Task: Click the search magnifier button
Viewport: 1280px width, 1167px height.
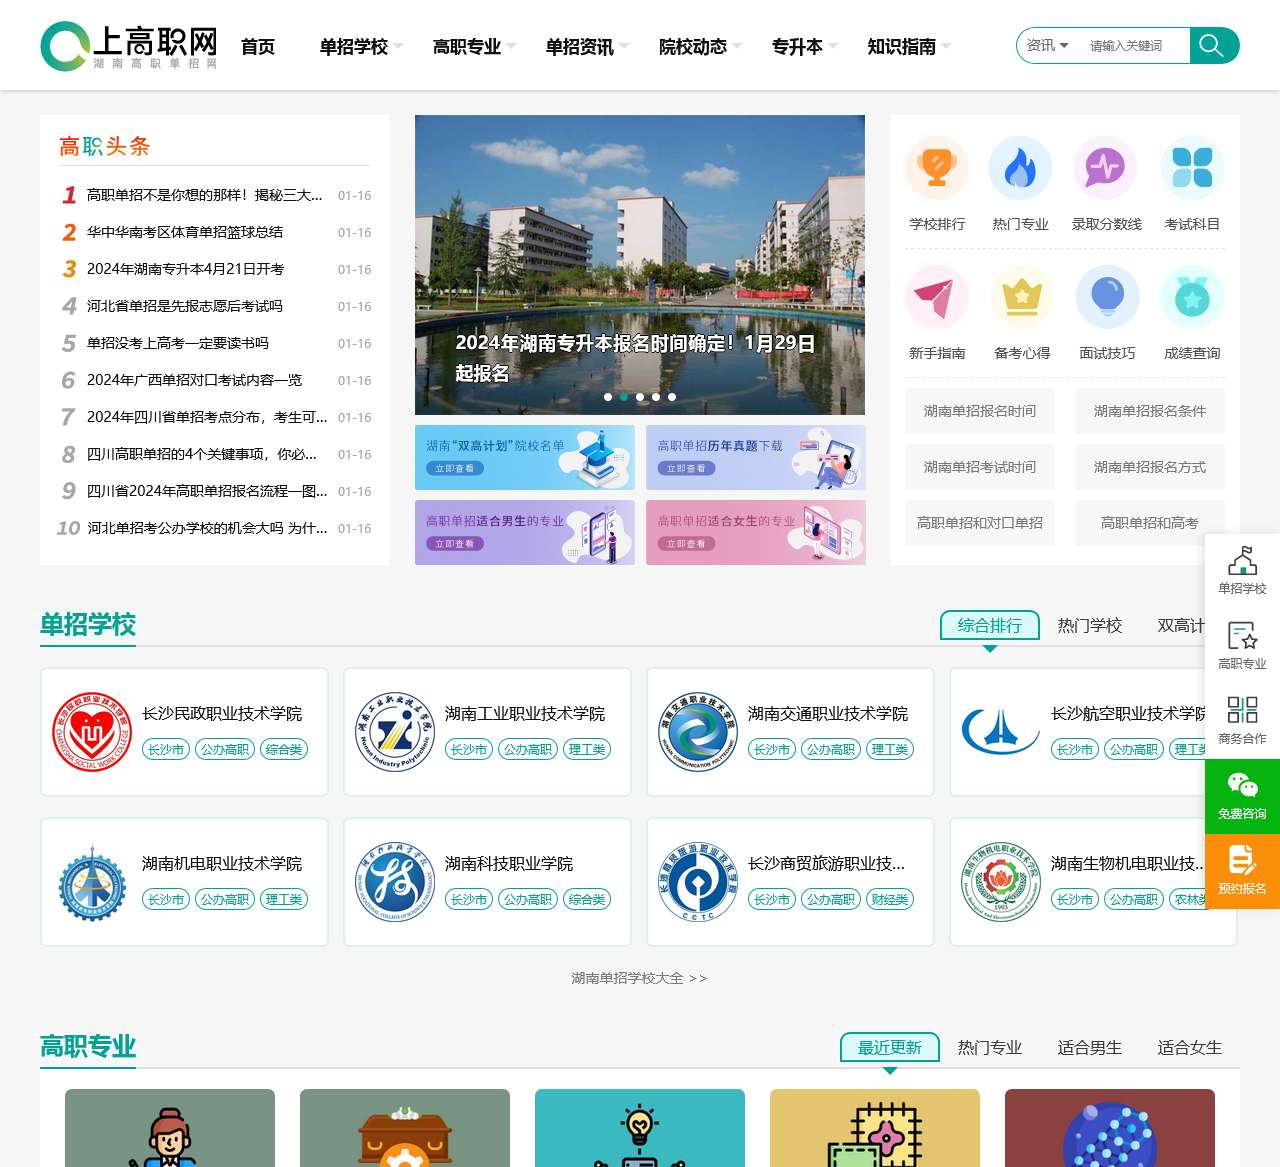Action: pos(1214,45)
